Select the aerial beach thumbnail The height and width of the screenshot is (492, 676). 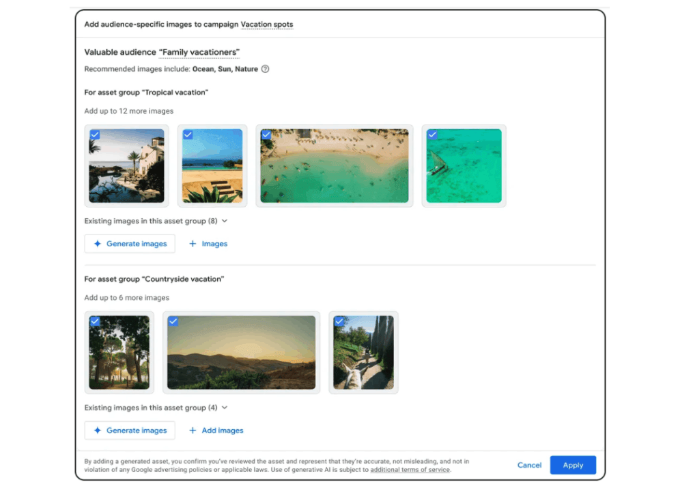coord(335,166)
